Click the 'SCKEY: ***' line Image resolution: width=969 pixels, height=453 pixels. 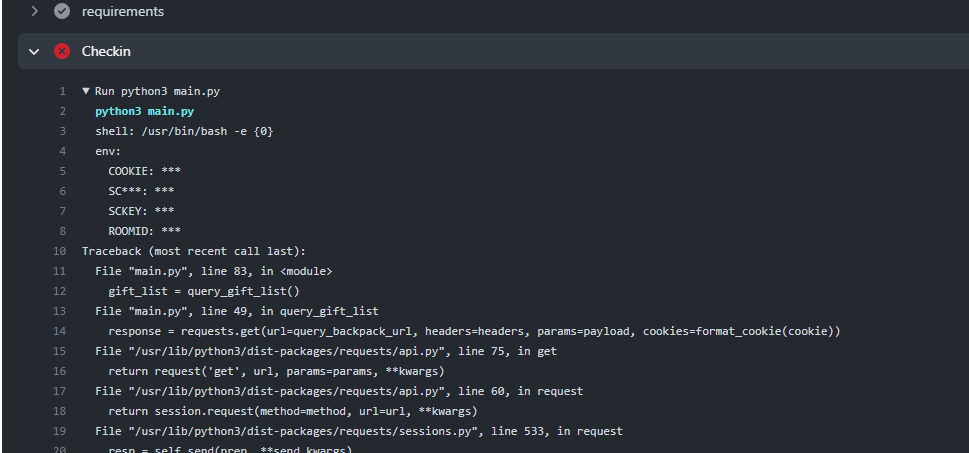click(x=142, y=211)
